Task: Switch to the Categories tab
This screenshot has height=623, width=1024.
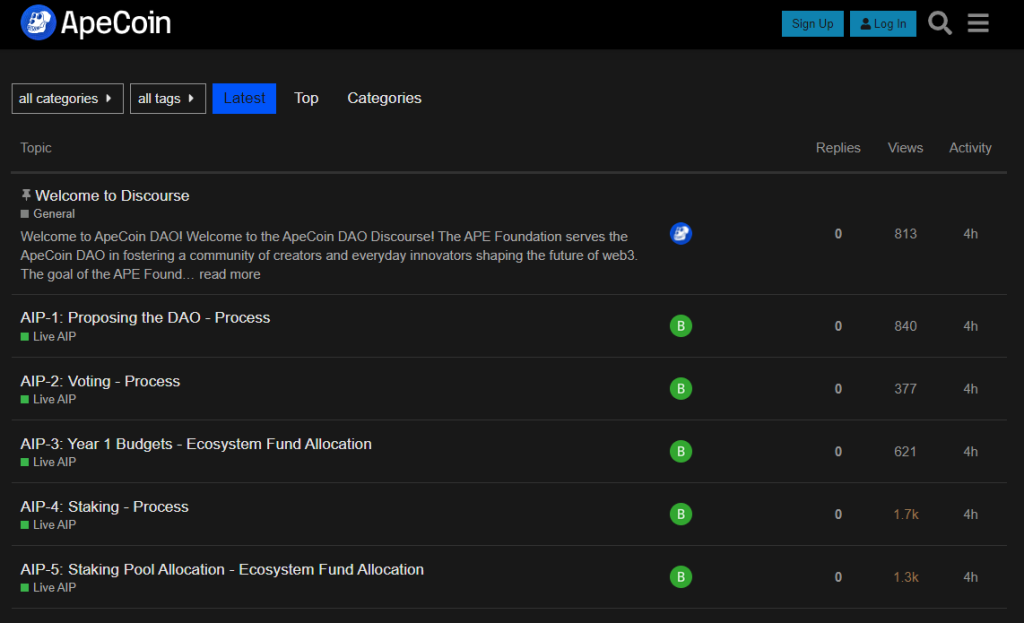Action: pyautogui.click(x=384, y=98)
